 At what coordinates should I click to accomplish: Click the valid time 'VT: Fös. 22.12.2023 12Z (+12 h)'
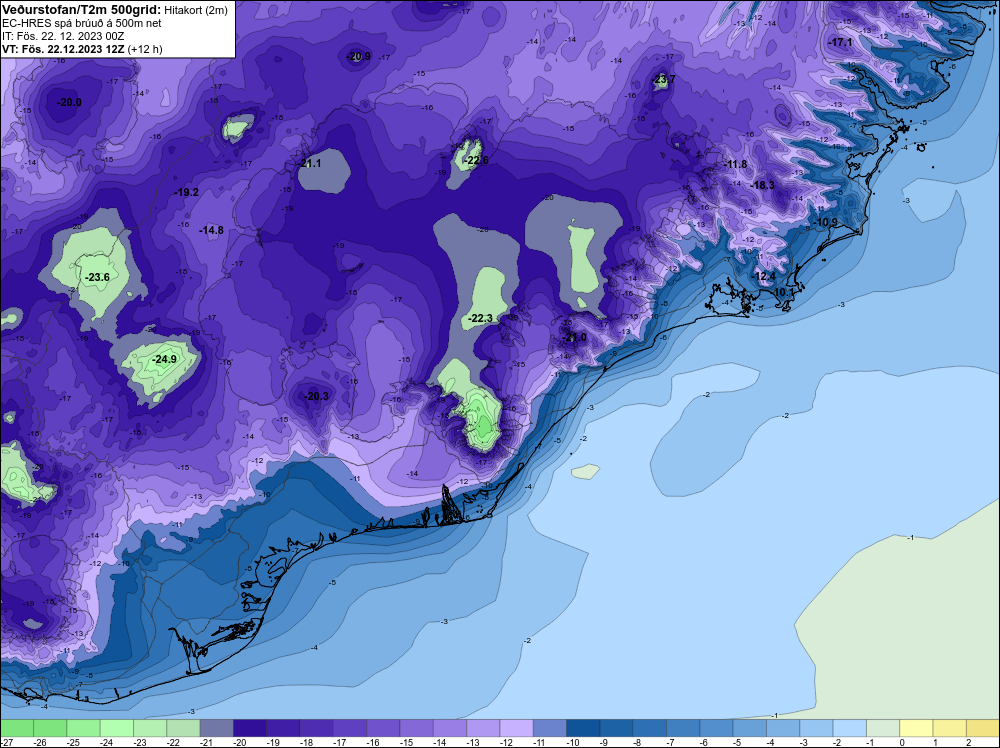tap(82, 48)
